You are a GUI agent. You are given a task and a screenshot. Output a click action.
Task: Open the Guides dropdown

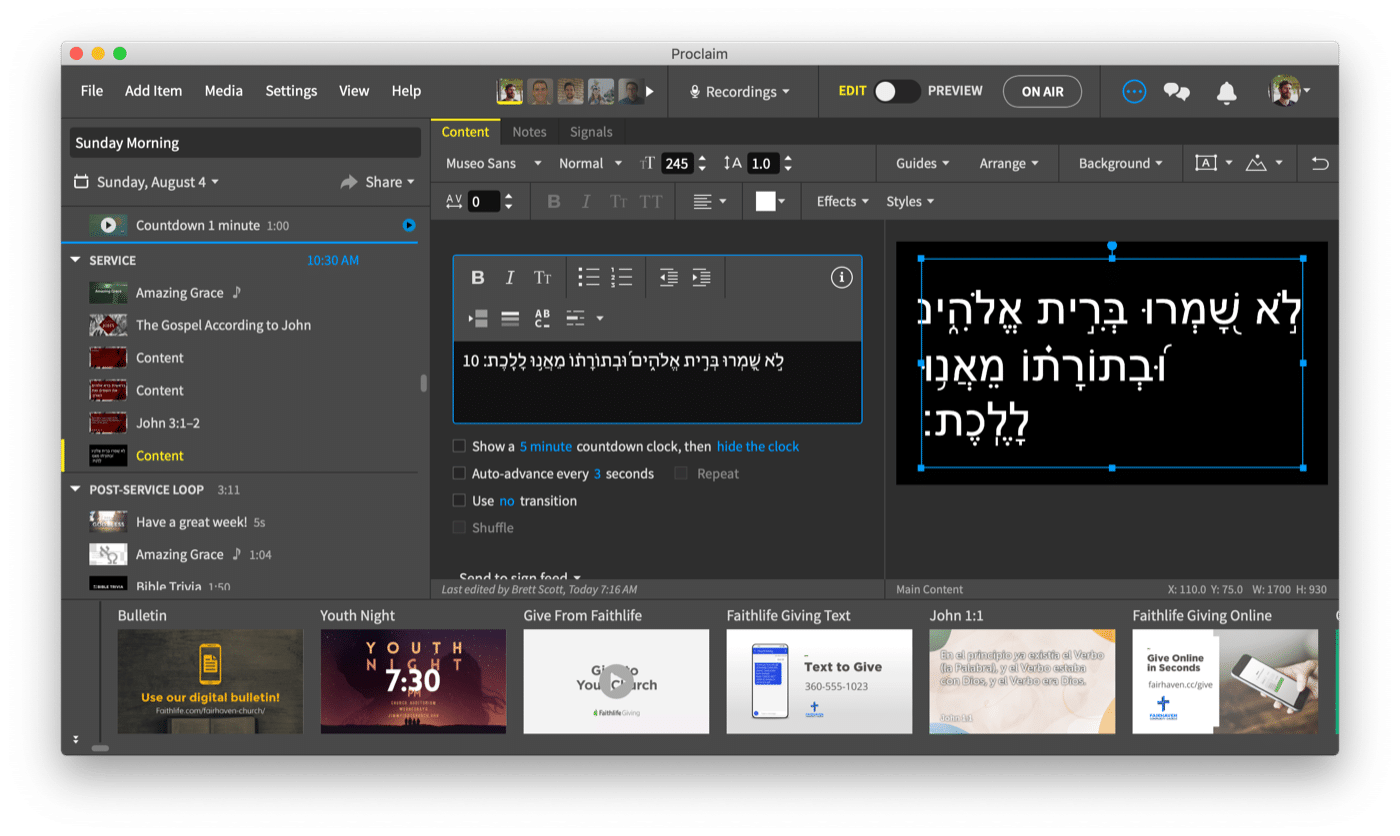click(x=922, y=163)
